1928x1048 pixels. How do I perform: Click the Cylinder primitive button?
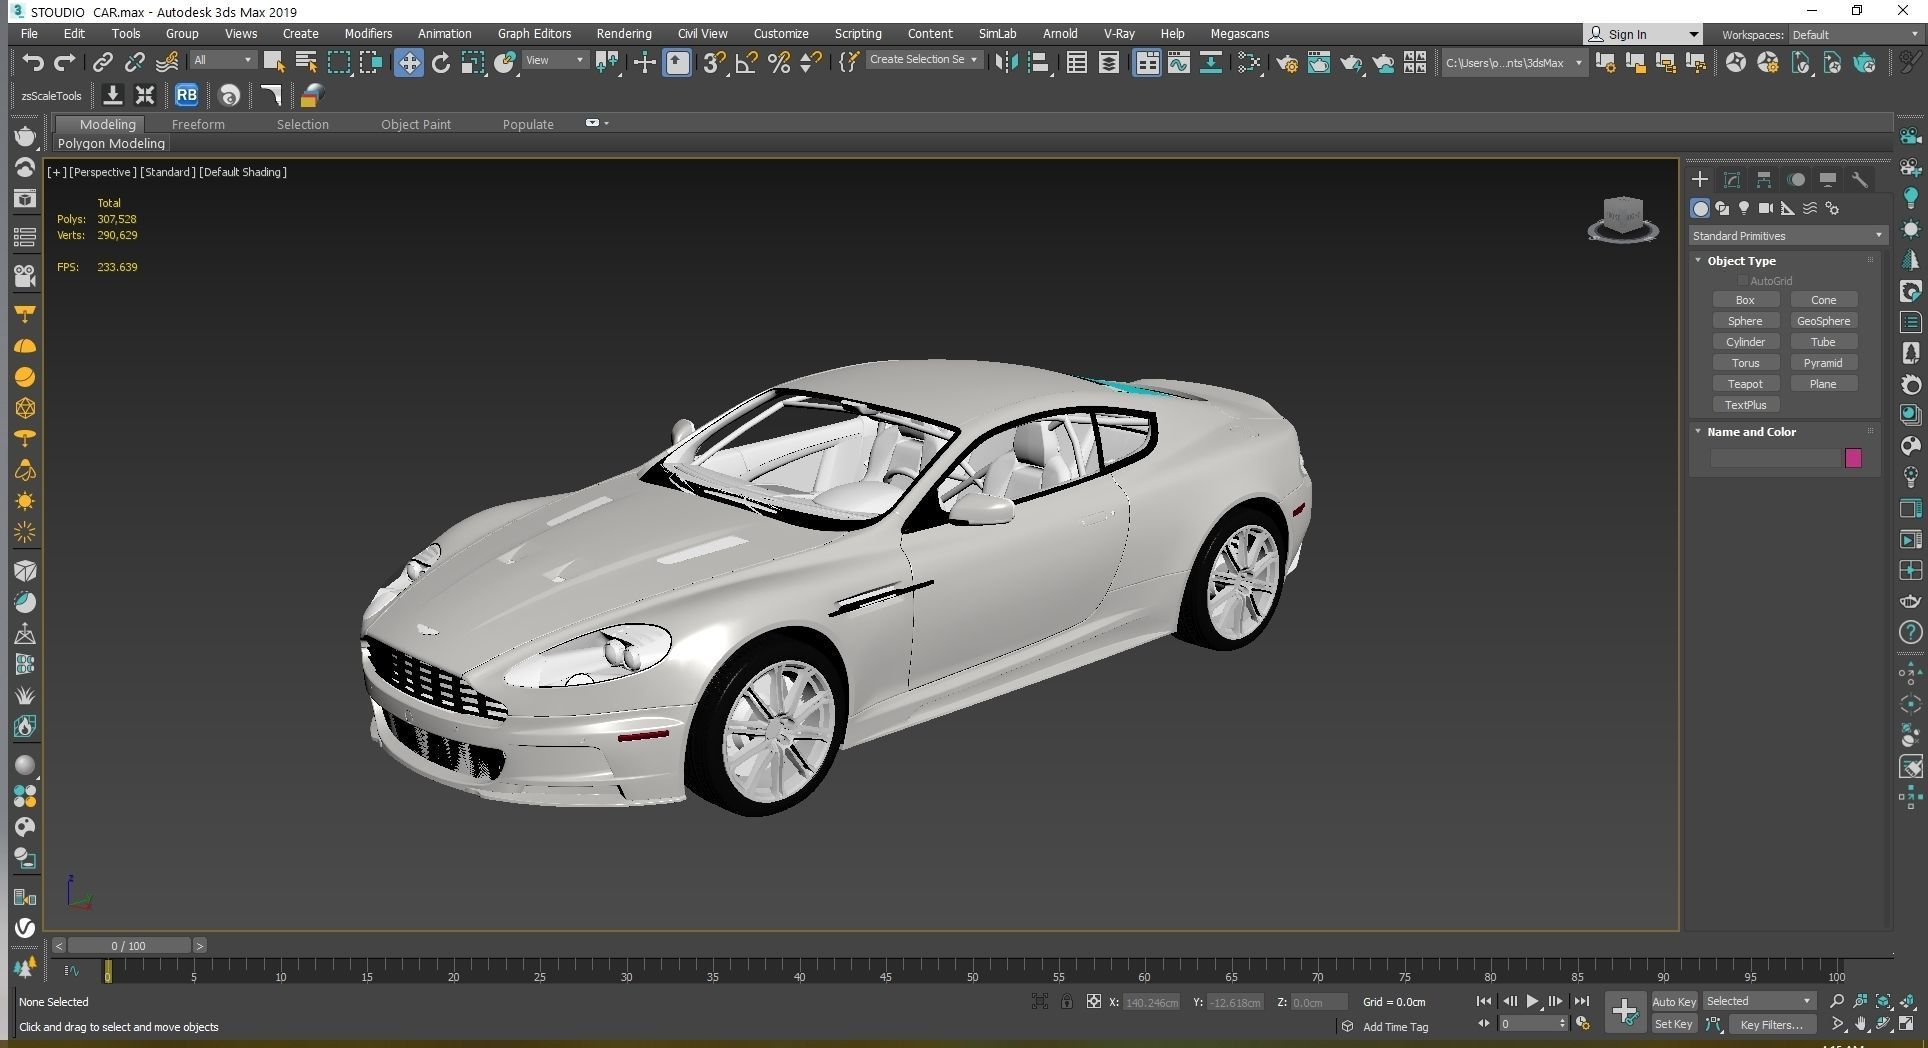pyautogui.click(x=1745, y=342)
